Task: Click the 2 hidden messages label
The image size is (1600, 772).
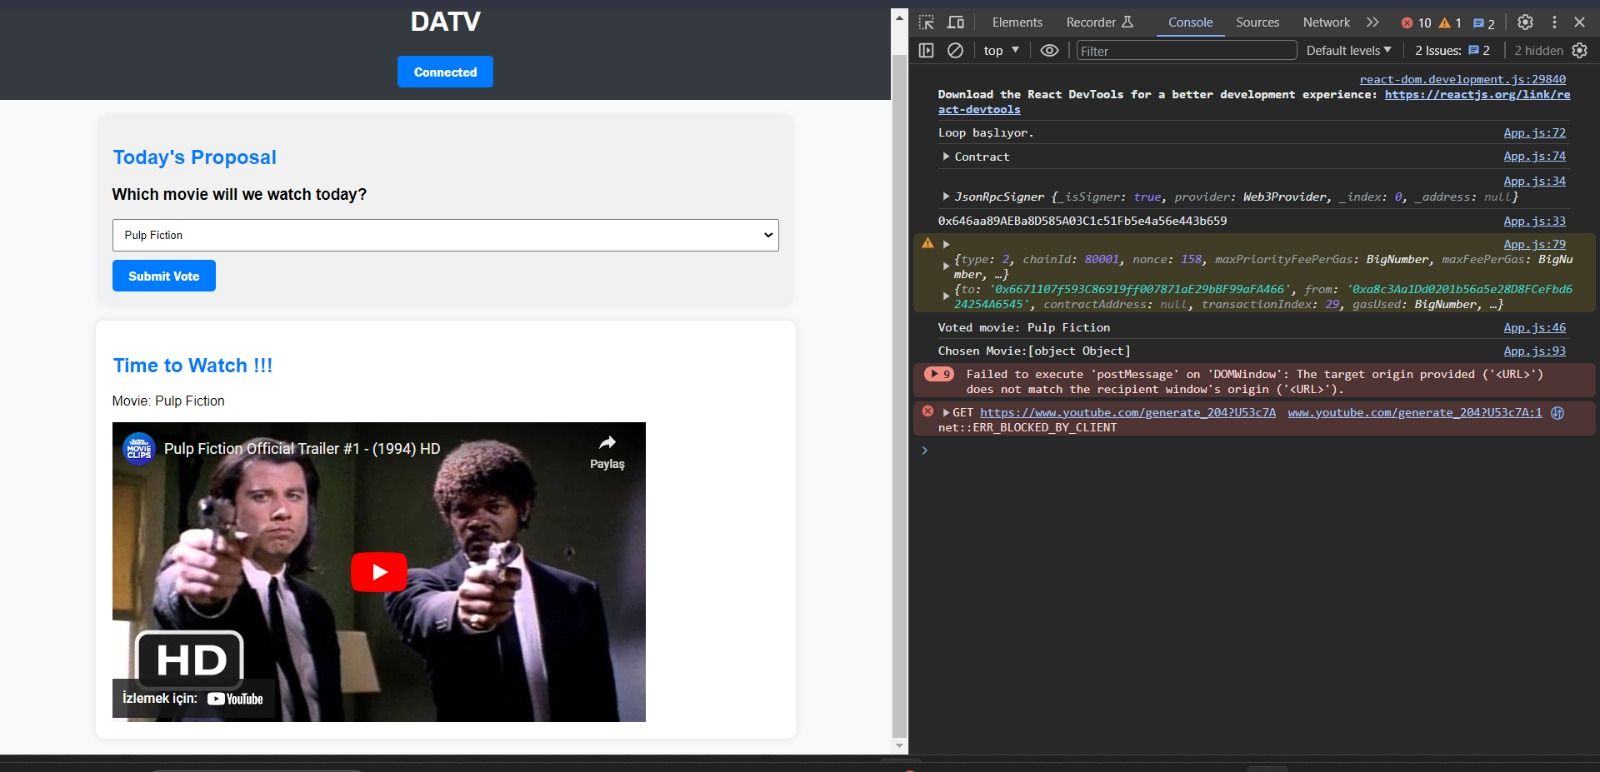Action: (1538, 50)
